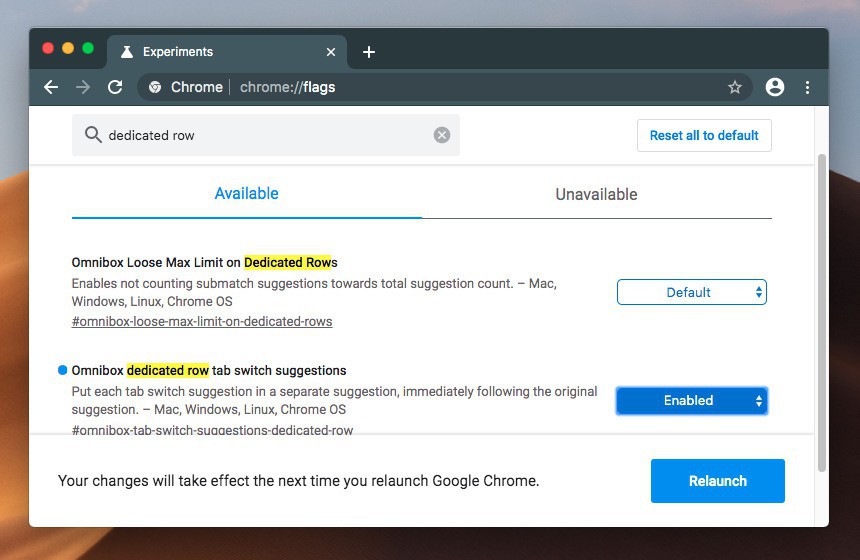Image resolution: width=860 pixels, height=560 pixels.
Task: Open the profile avatar menu
Action: 774,87
